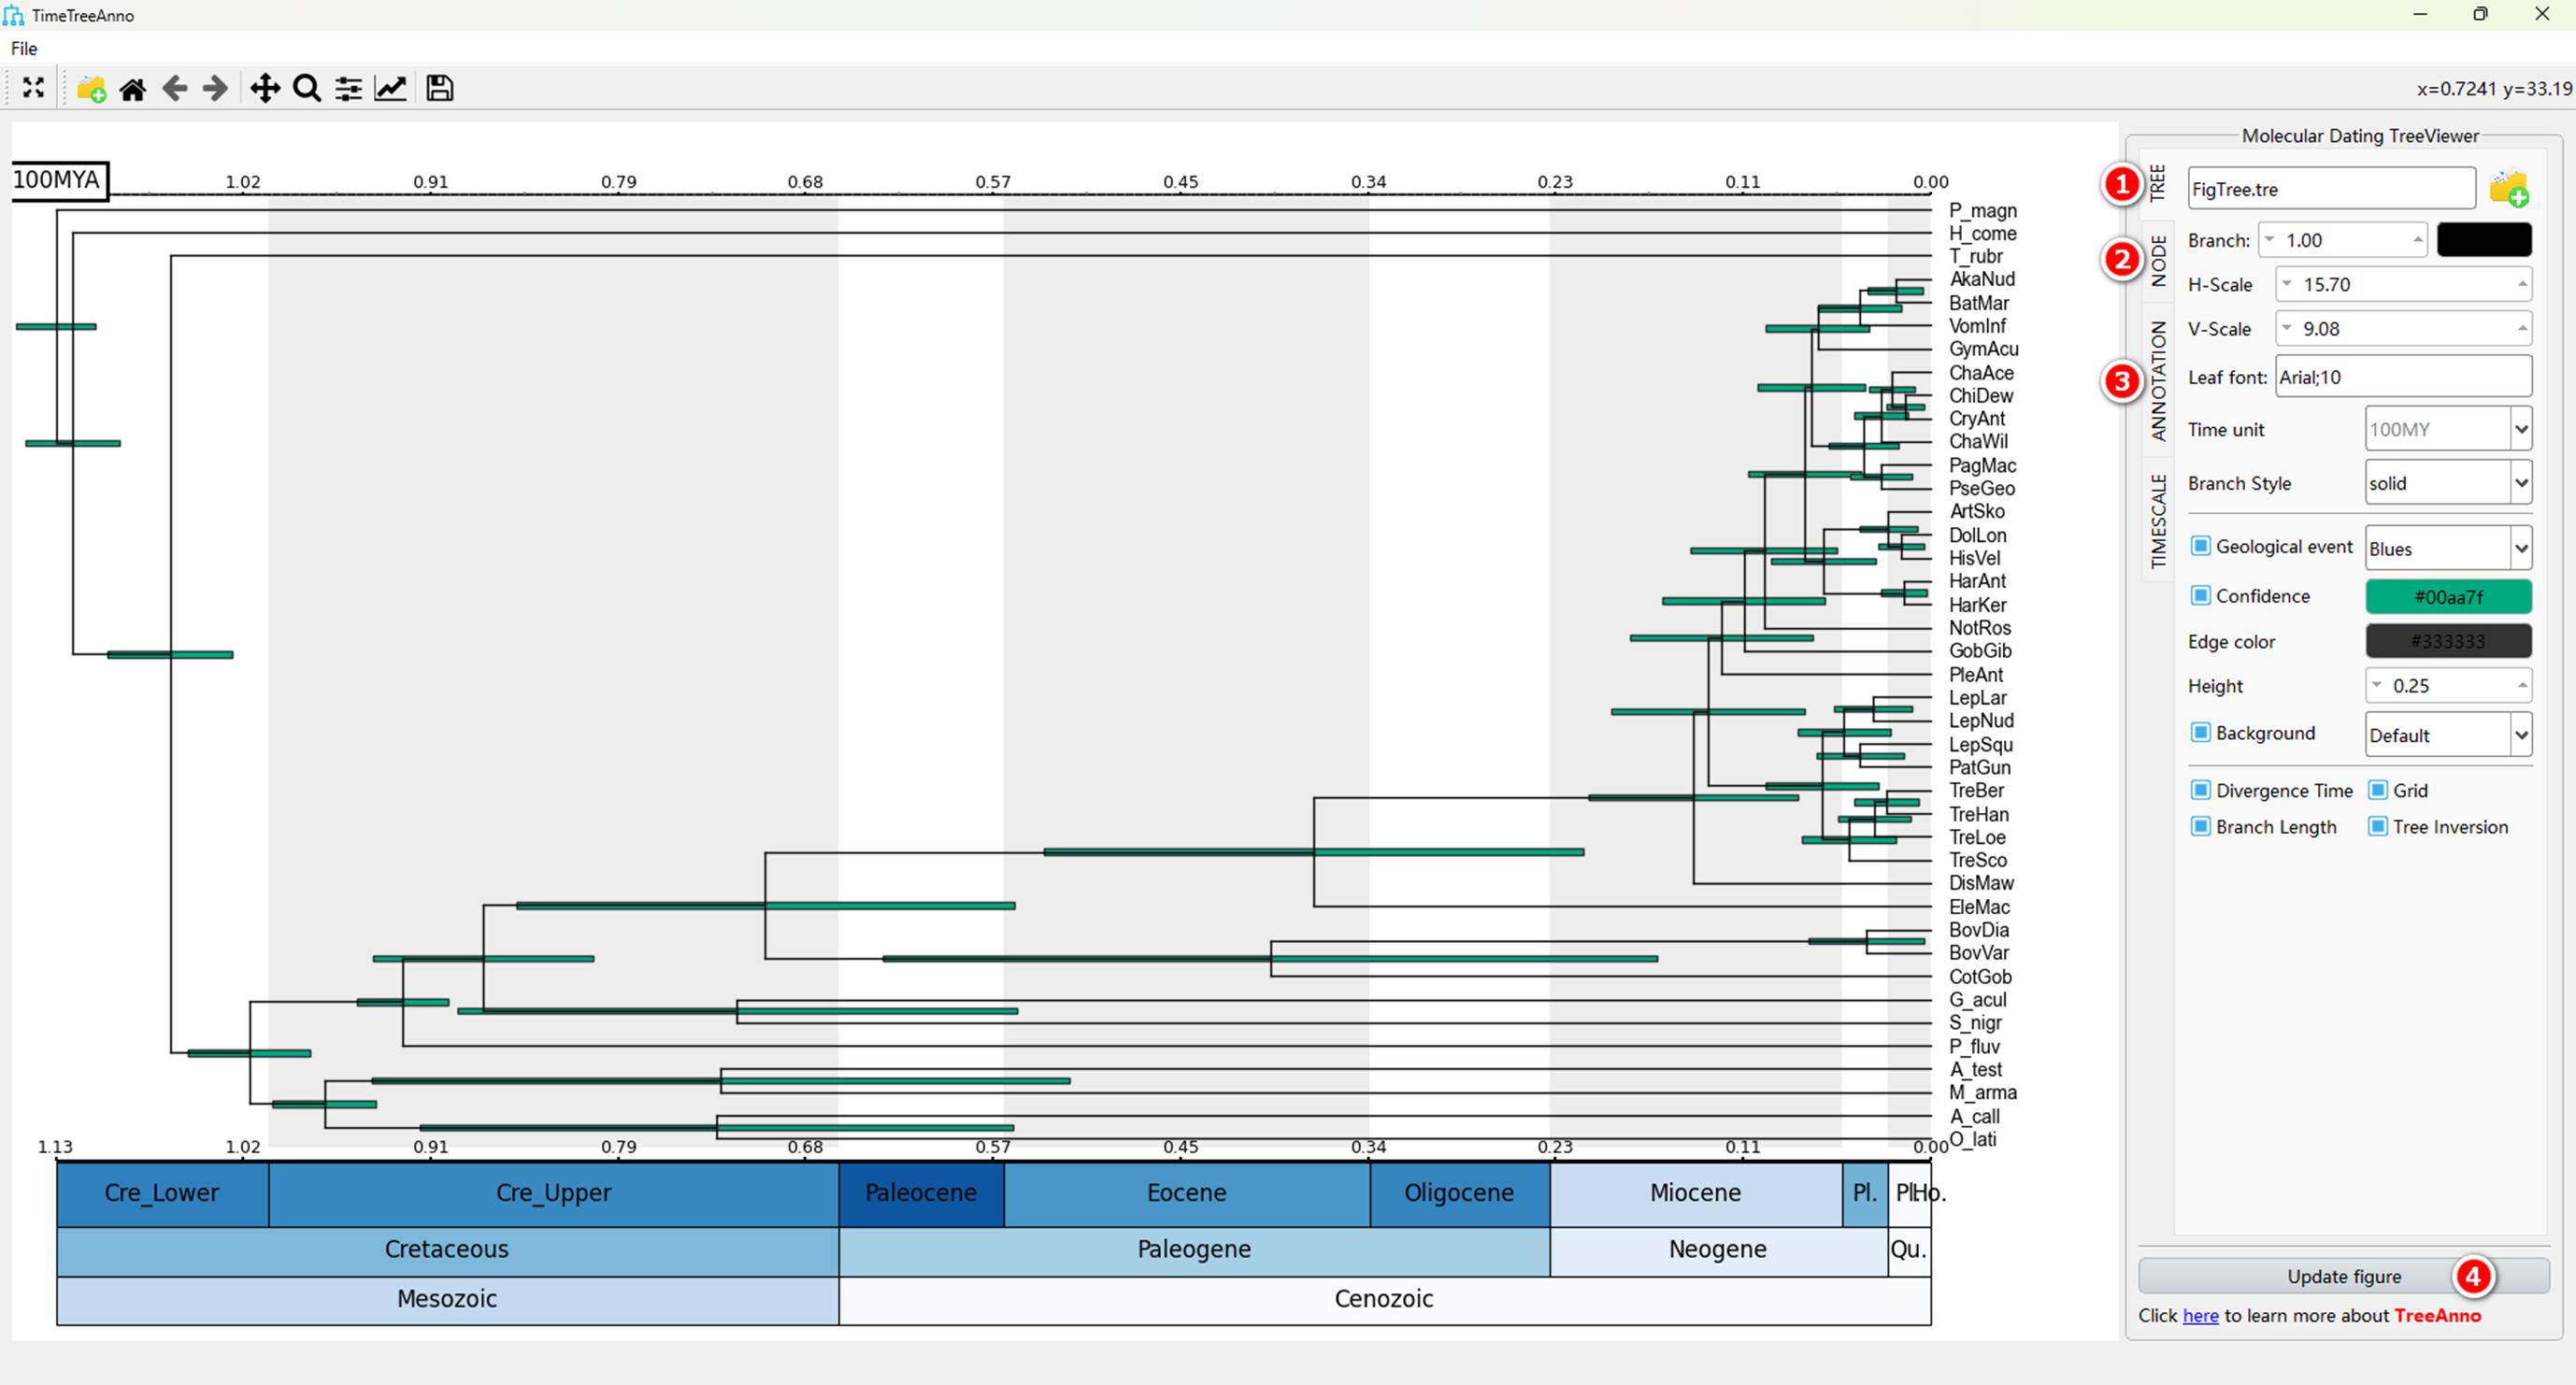Click the Cenozoic era block

click(x=1385, y=1300)
